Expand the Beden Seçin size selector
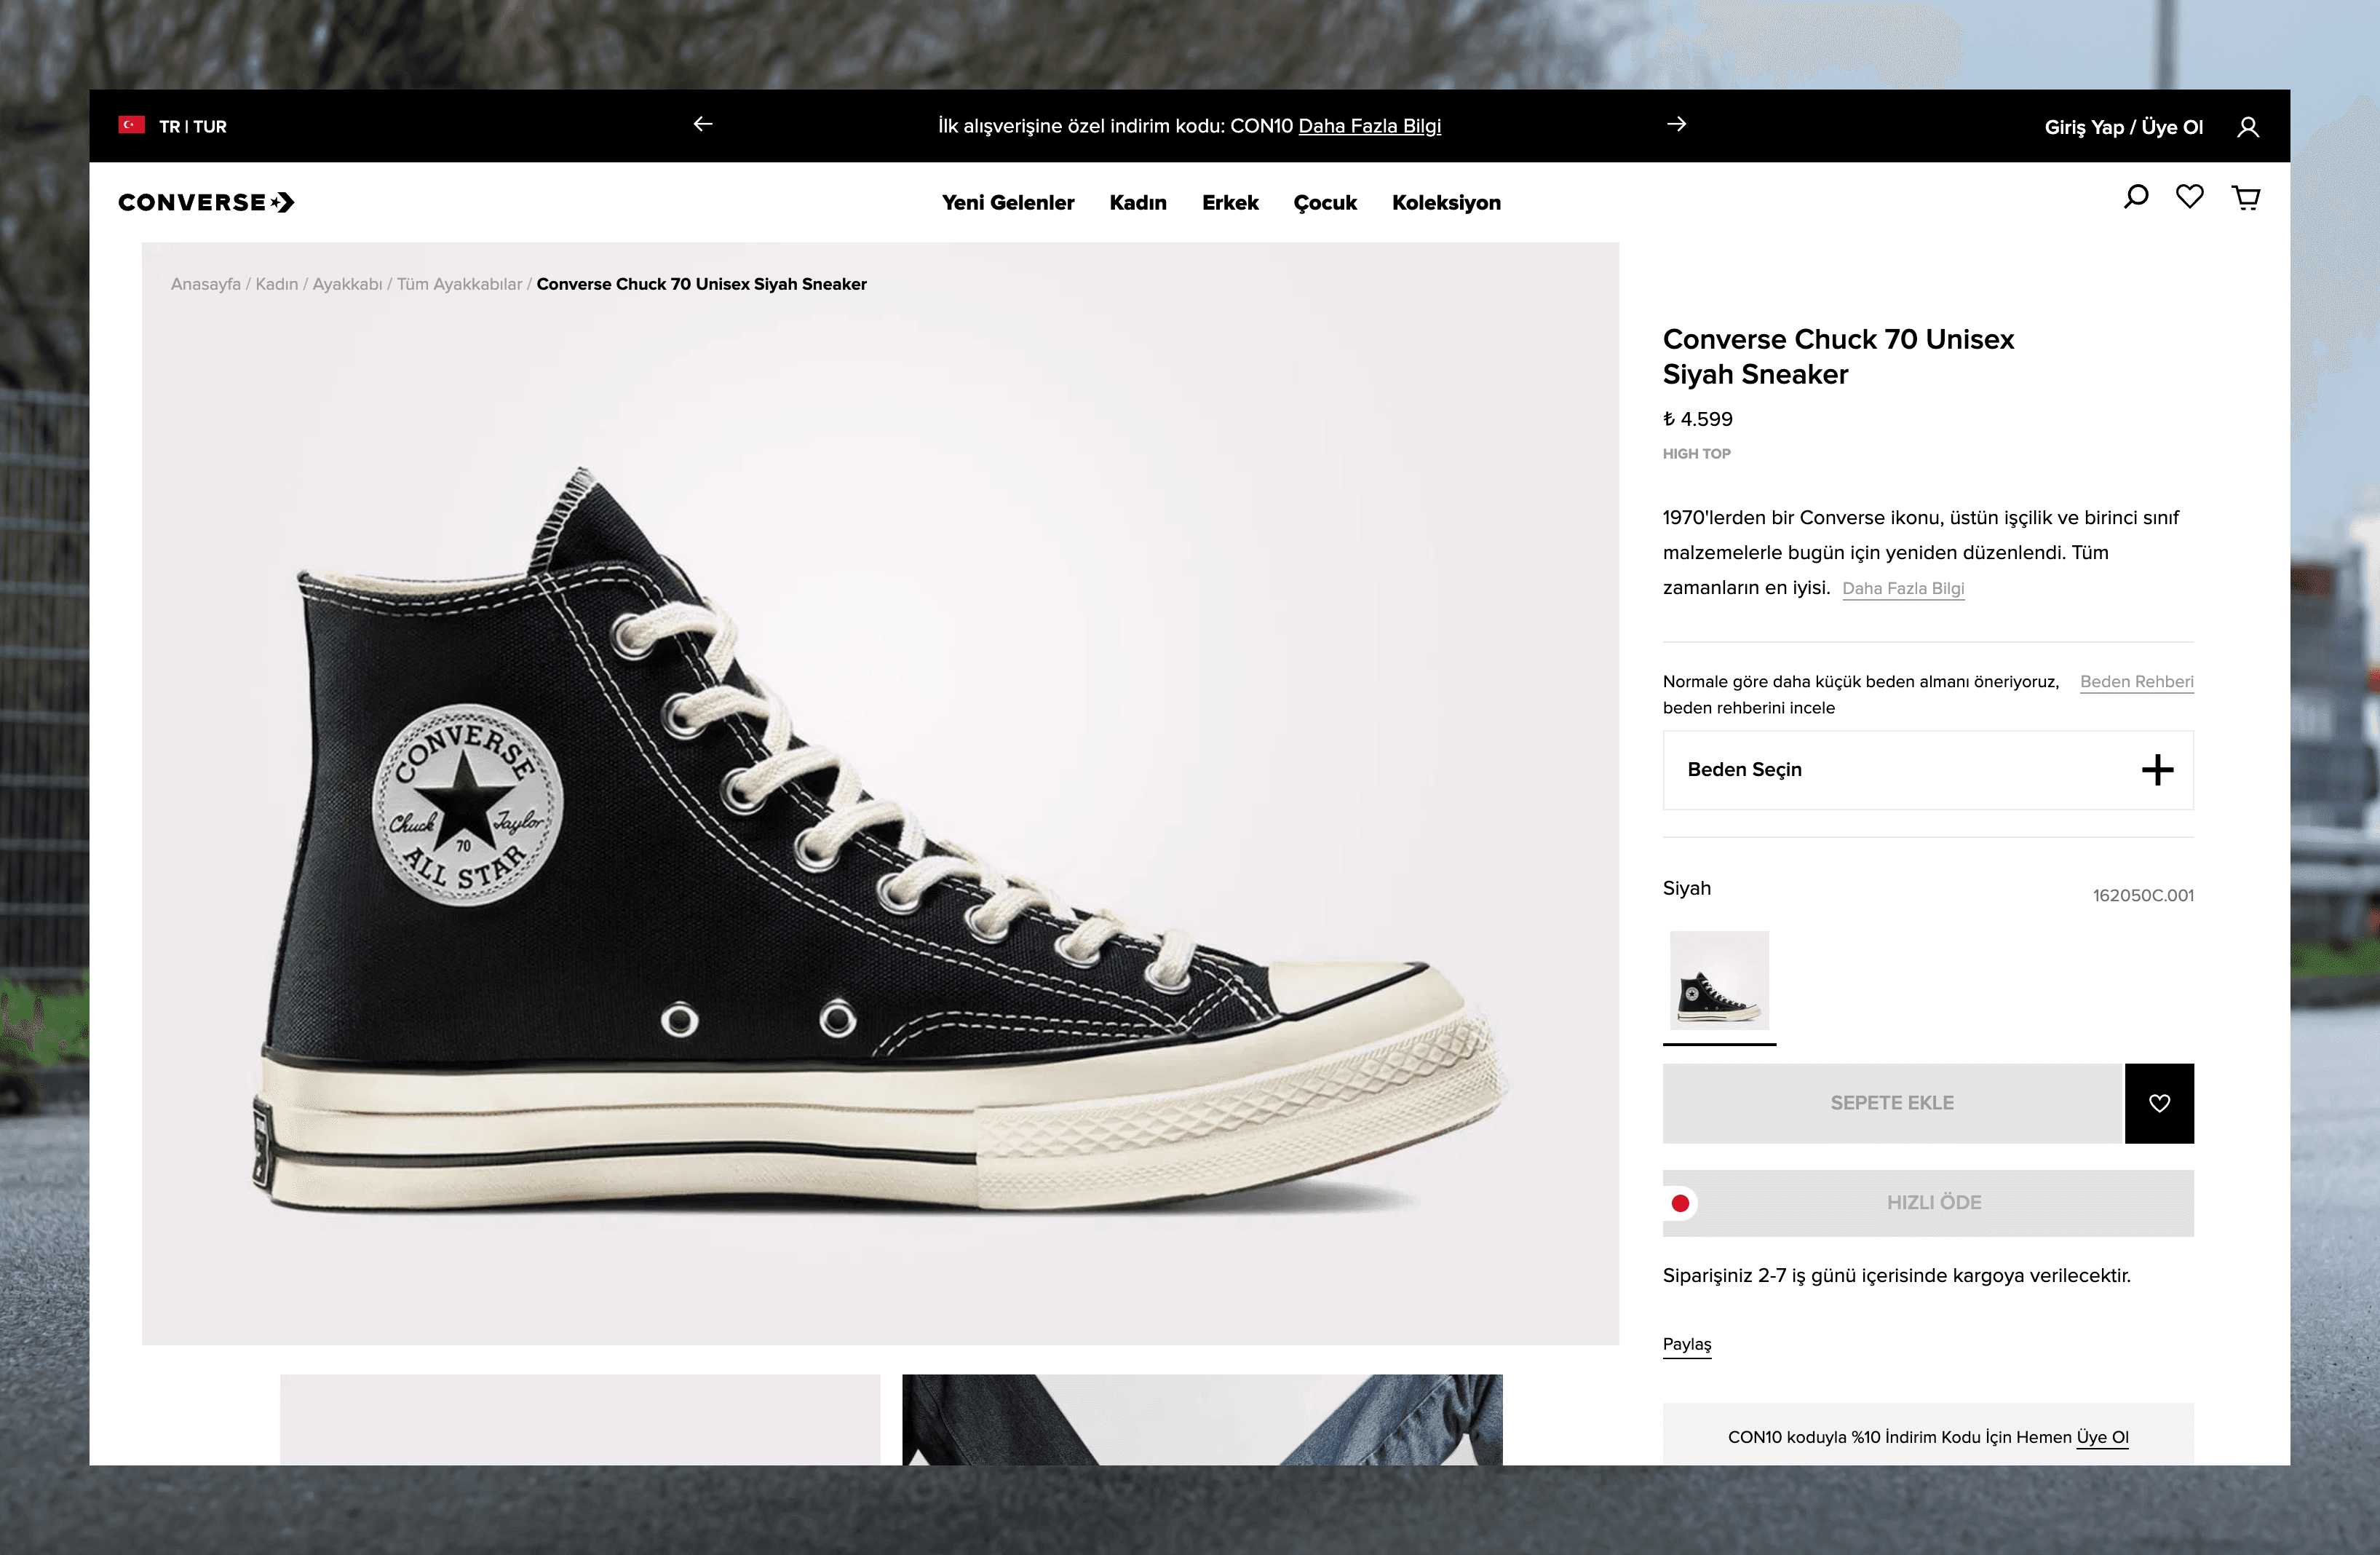The image size is (2380, 1555). pos(1745,769)
